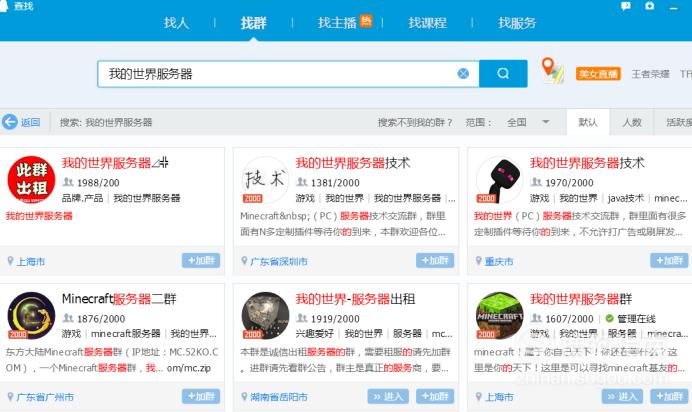Sort results by 默认
692x412 pixels.
588,122
